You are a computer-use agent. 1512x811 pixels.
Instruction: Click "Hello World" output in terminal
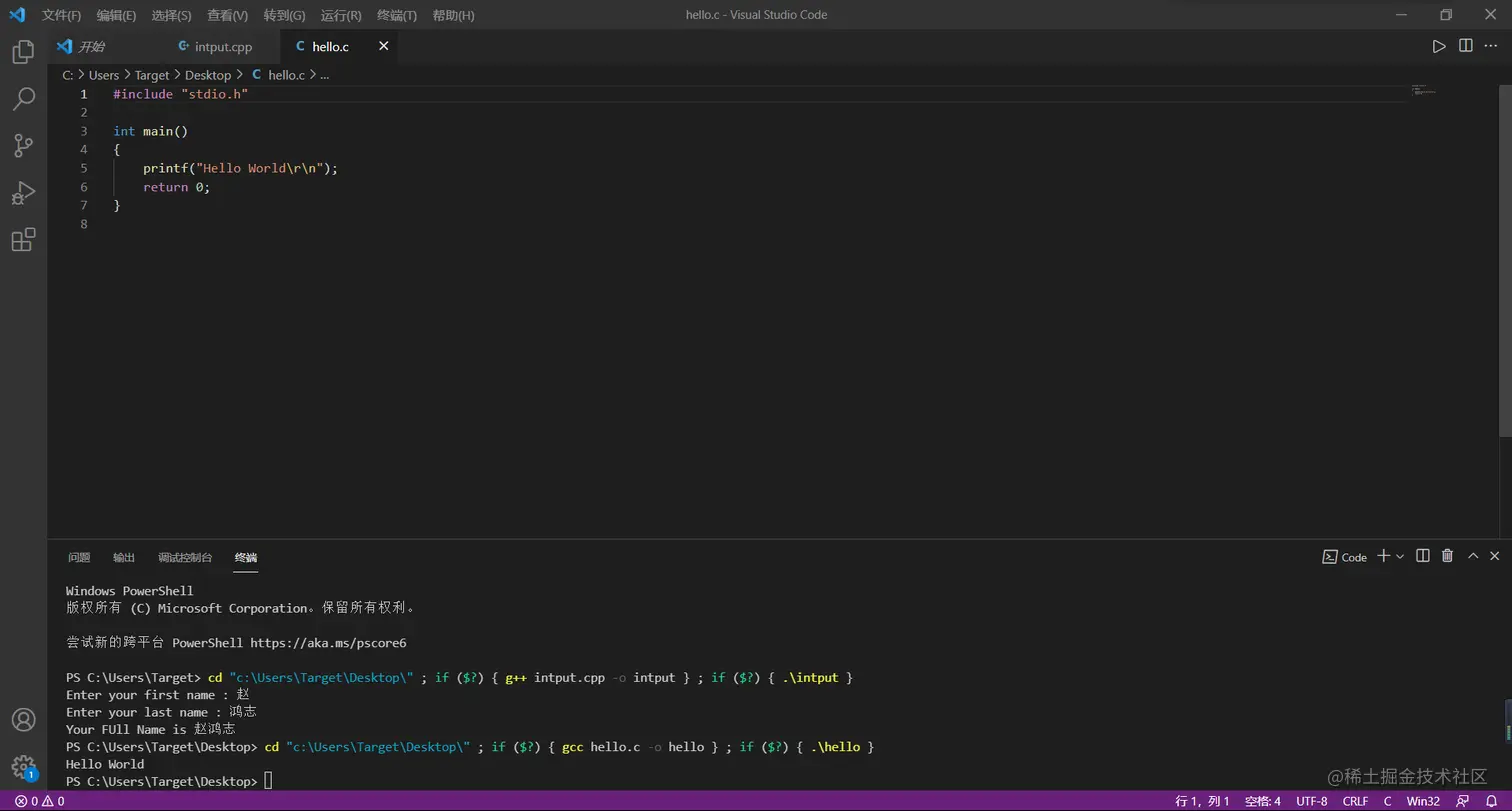tap(105, 764)
